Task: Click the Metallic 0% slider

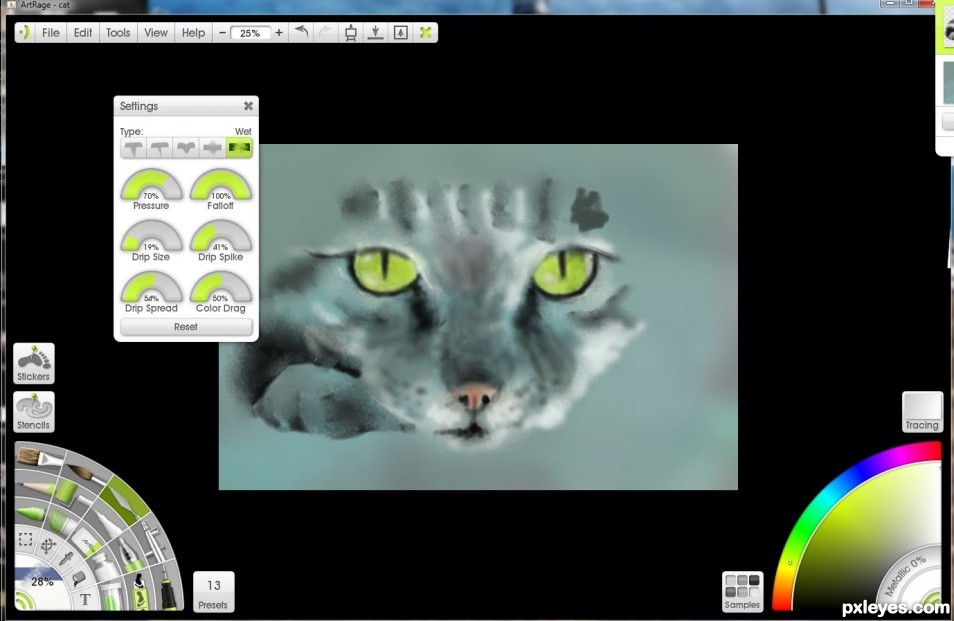Action: point(905,575)
